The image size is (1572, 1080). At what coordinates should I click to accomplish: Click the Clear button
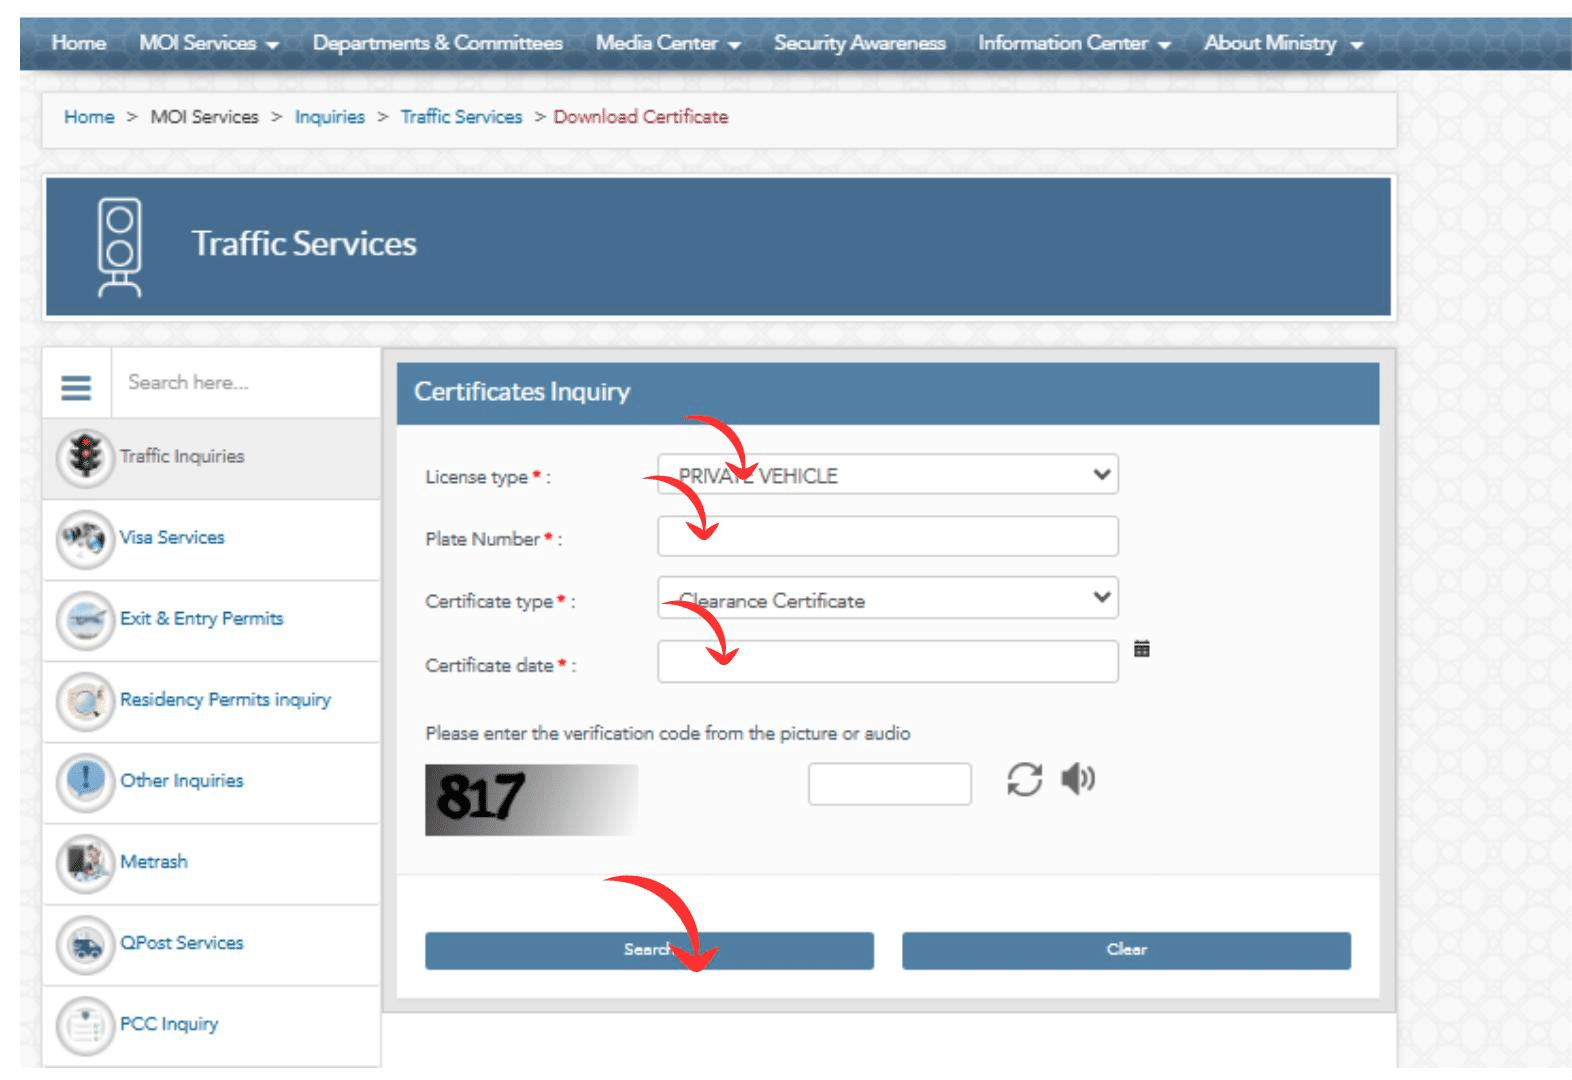[1126, 950]
